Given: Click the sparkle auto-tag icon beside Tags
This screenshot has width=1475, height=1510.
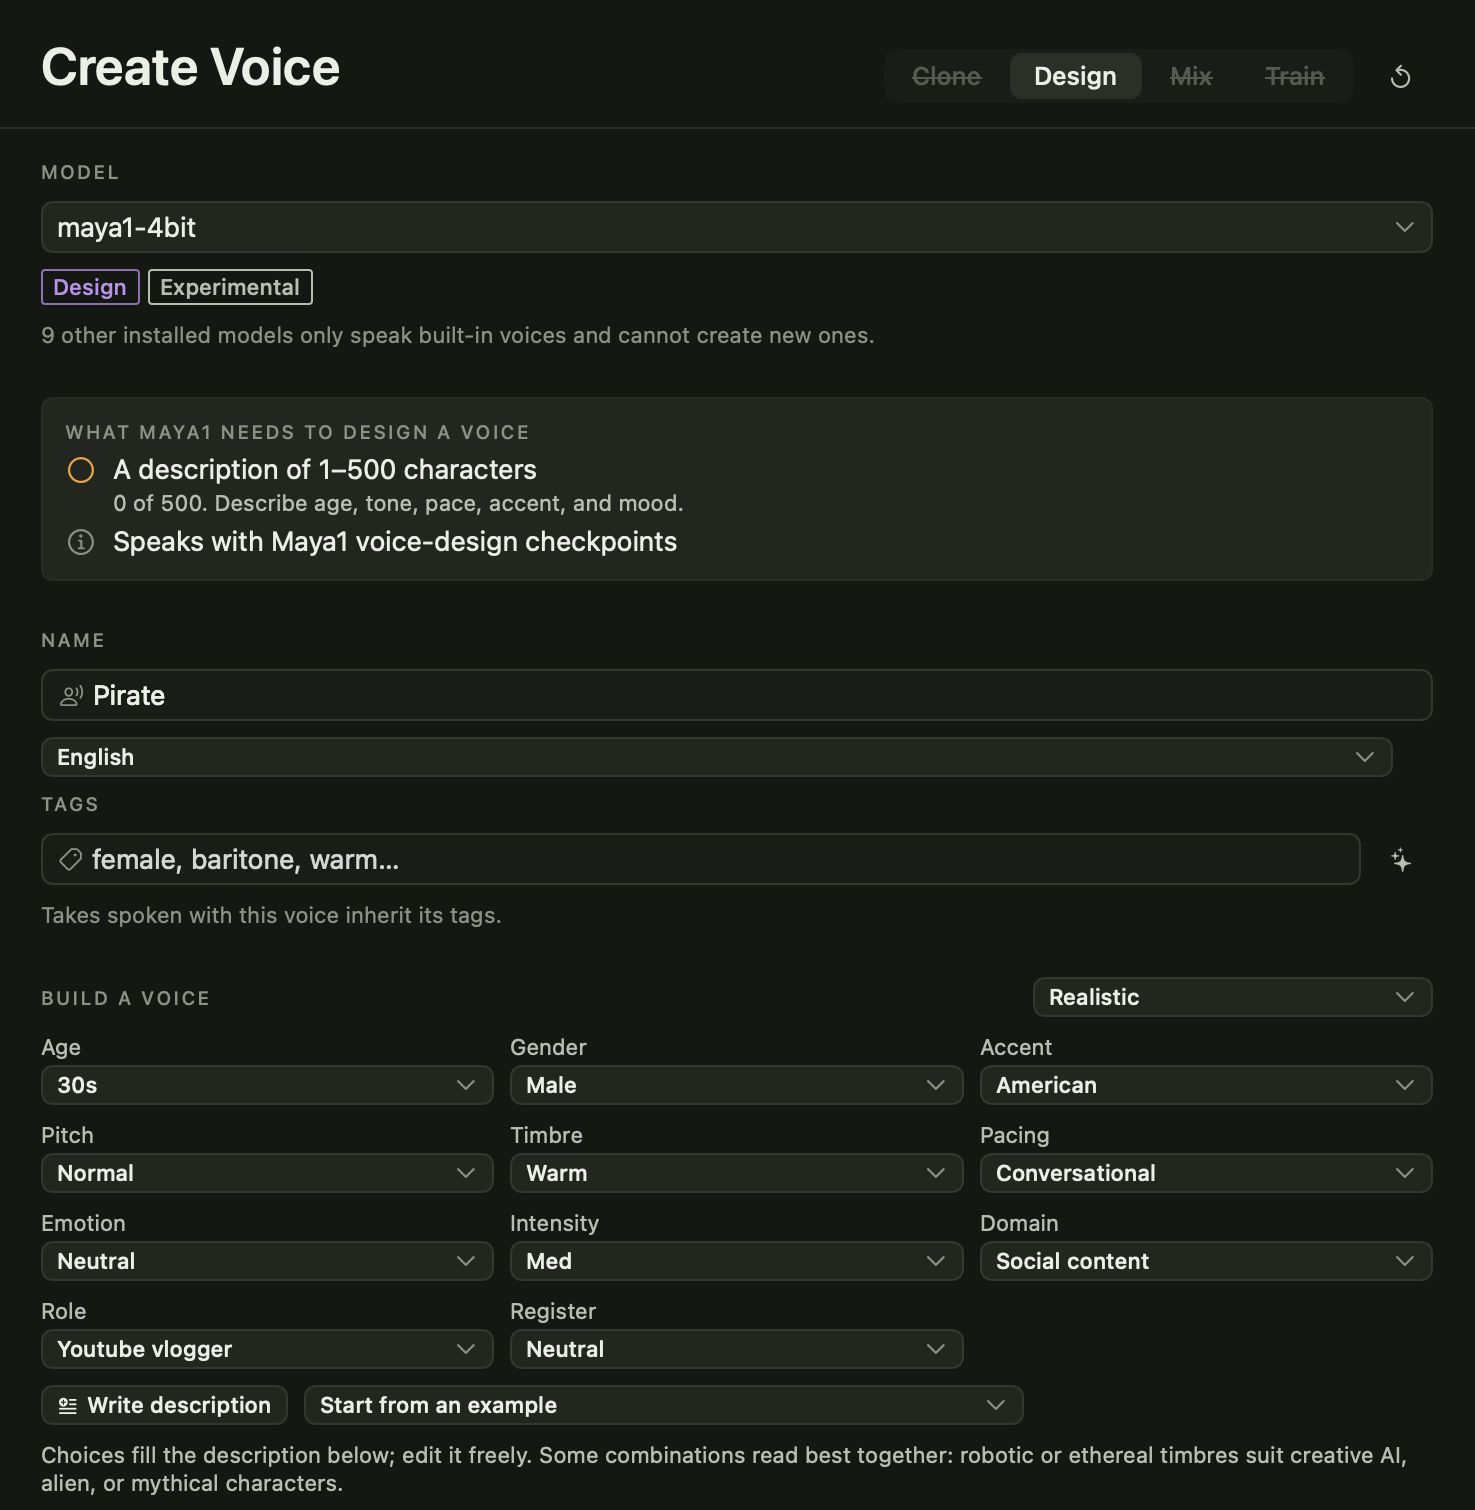Looking at the screenshot, I should click(x=1401, y=860).
